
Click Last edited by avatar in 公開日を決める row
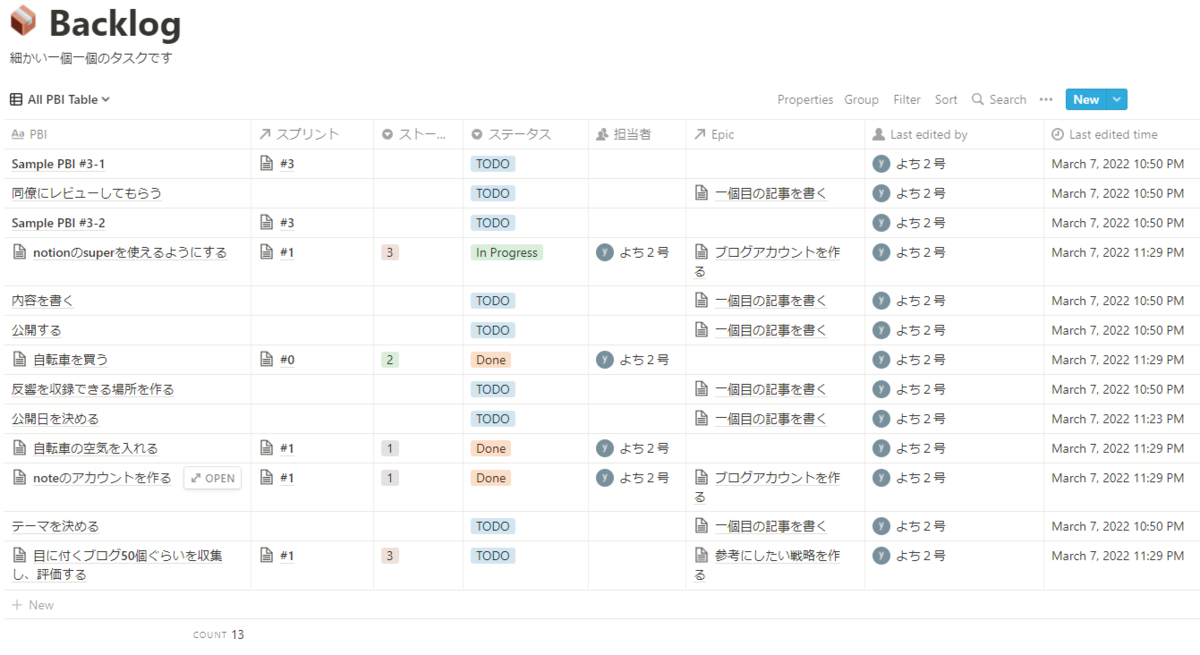point(881,418)
